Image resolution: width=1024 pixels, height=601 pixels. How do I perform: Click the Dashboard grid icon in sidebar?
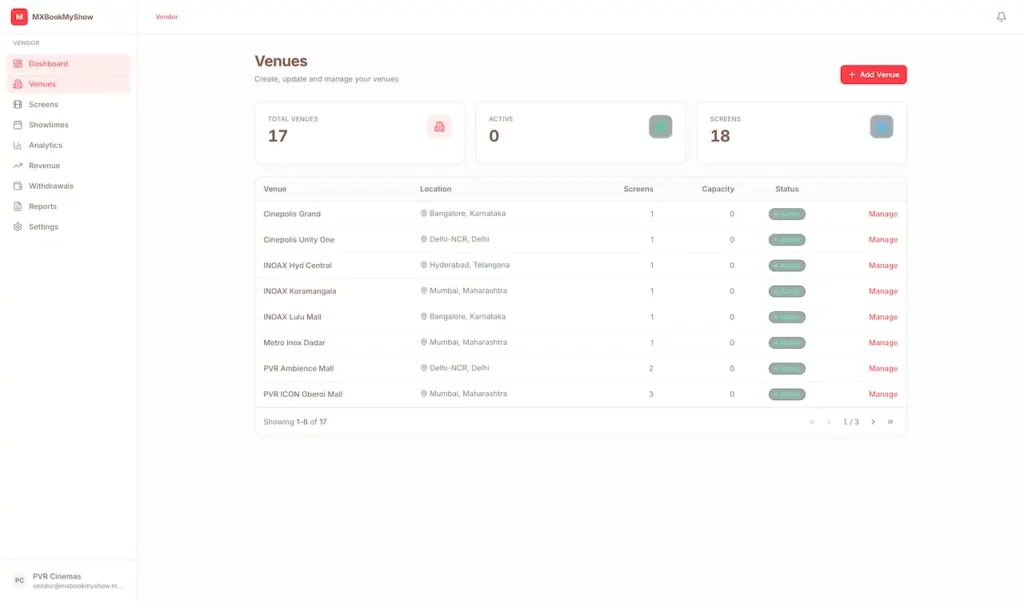coord(18,63)
